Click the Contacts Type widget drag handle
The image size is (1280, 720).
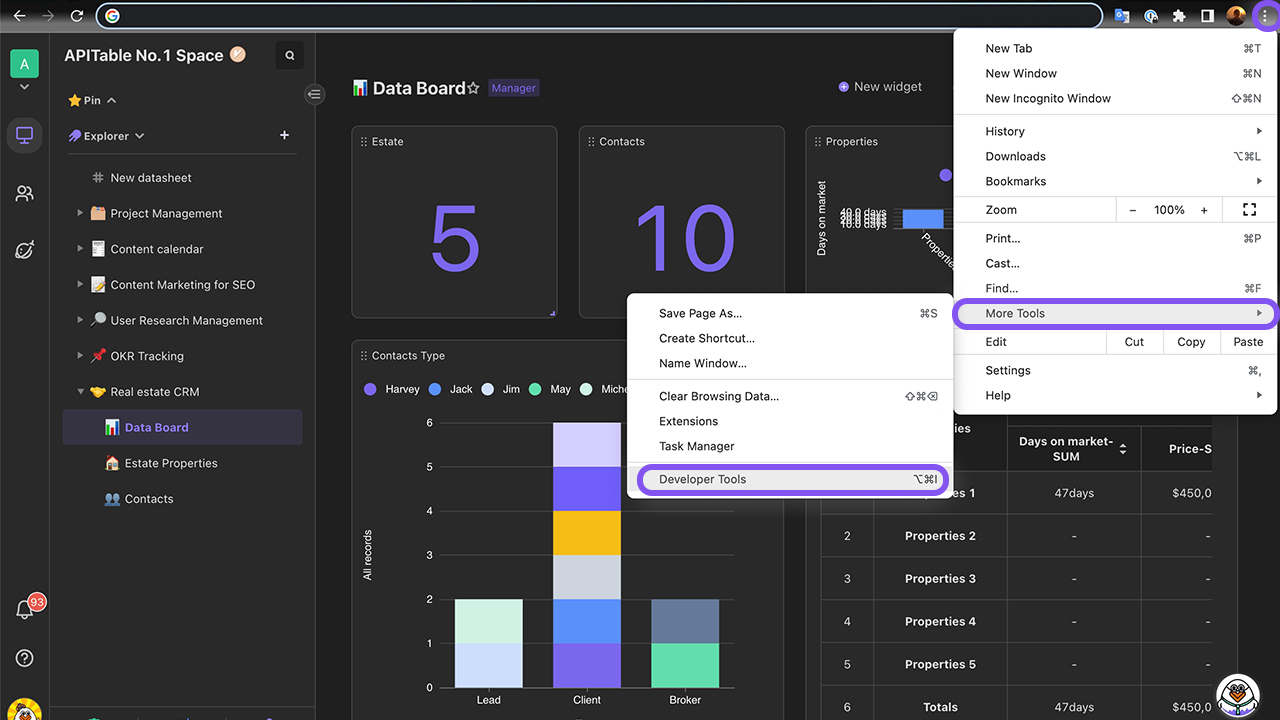(x=364, y=356)
